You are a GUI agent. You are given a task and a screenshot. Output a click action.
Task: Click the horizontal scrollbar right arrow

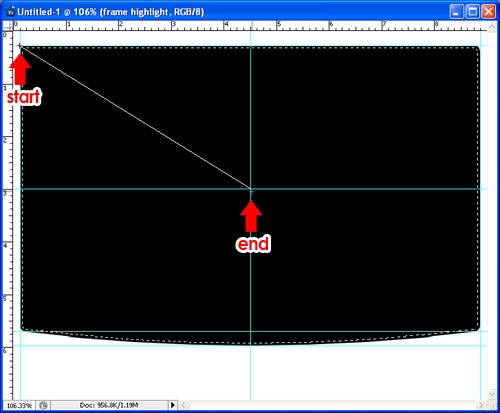(x=480, y=405)
